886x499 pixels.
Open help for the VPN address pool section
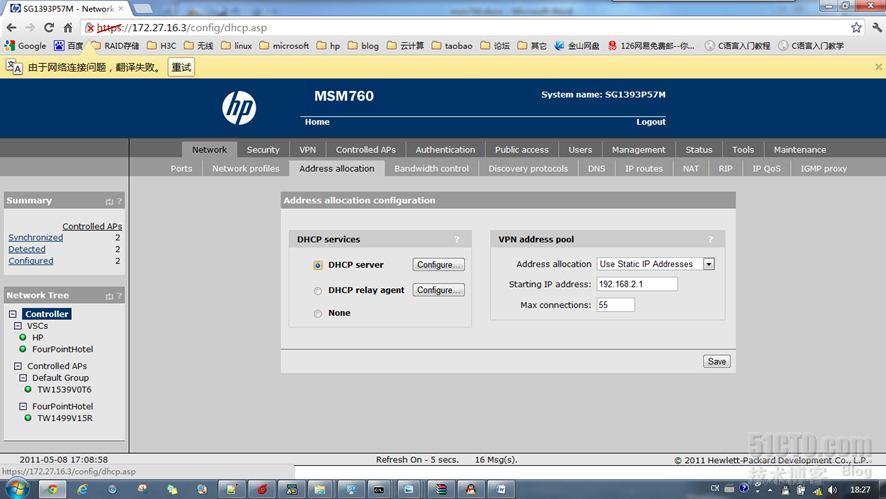(x=710, y=240)
